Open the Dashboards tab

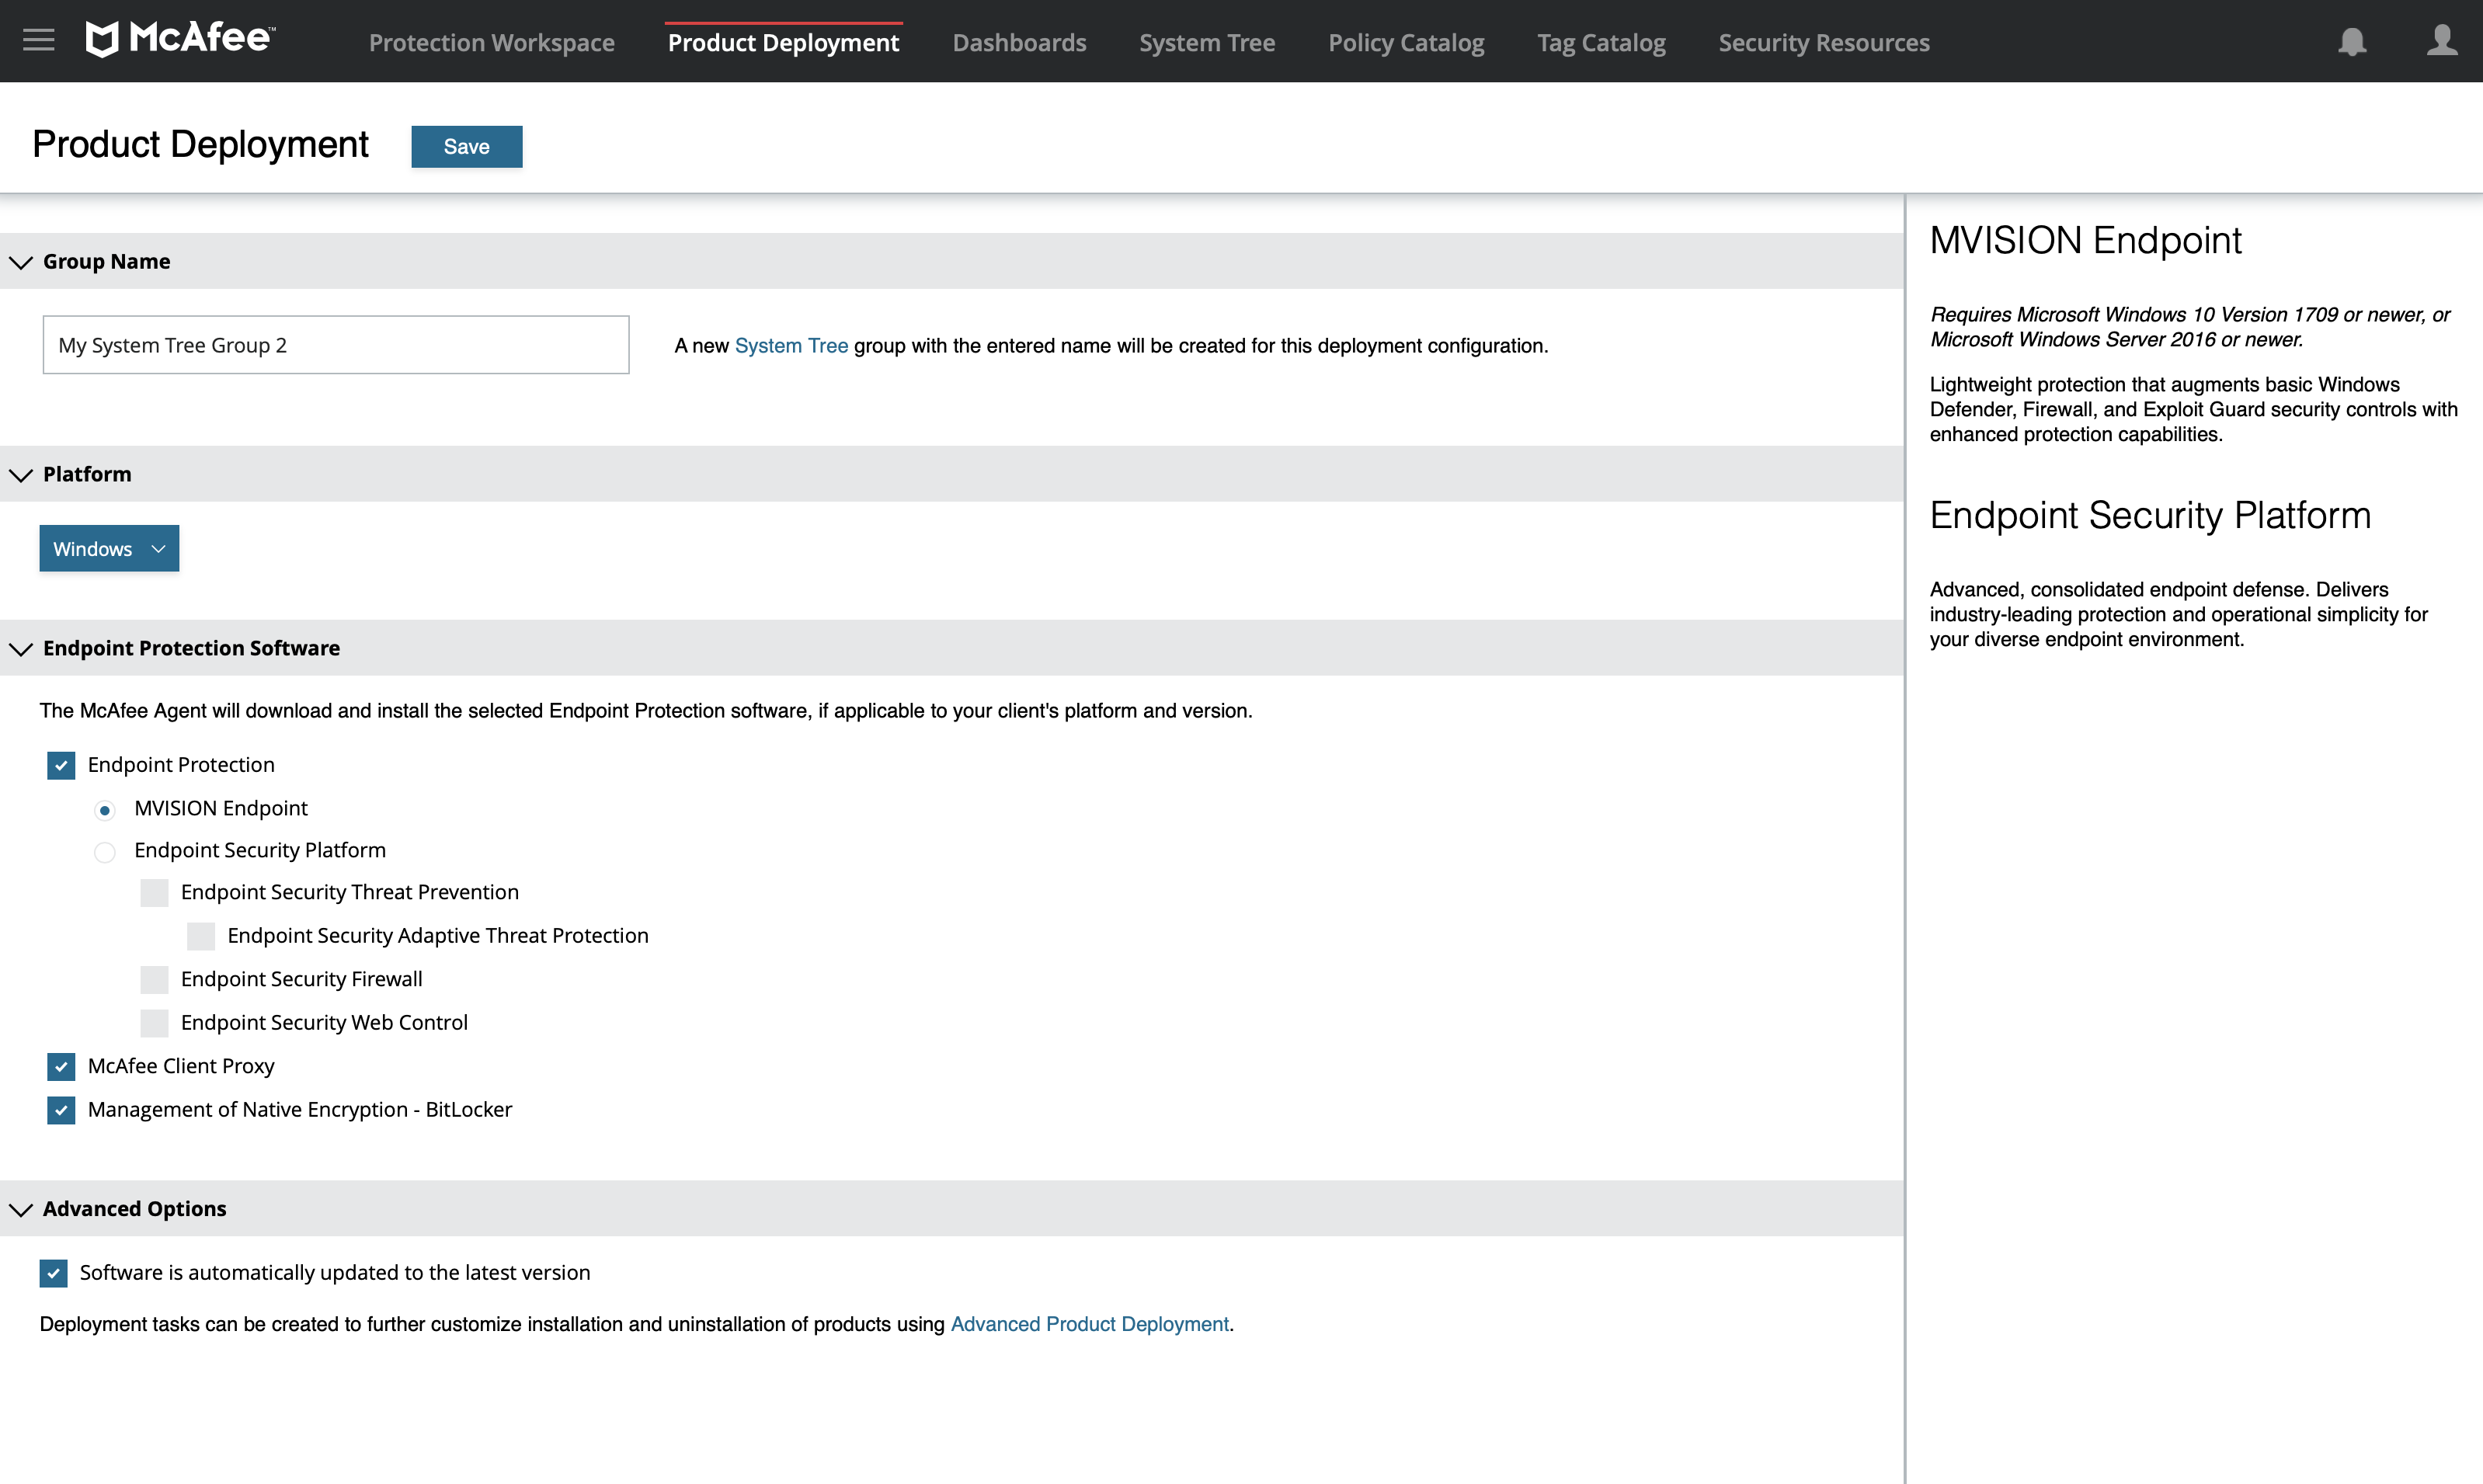(1019, 42)
